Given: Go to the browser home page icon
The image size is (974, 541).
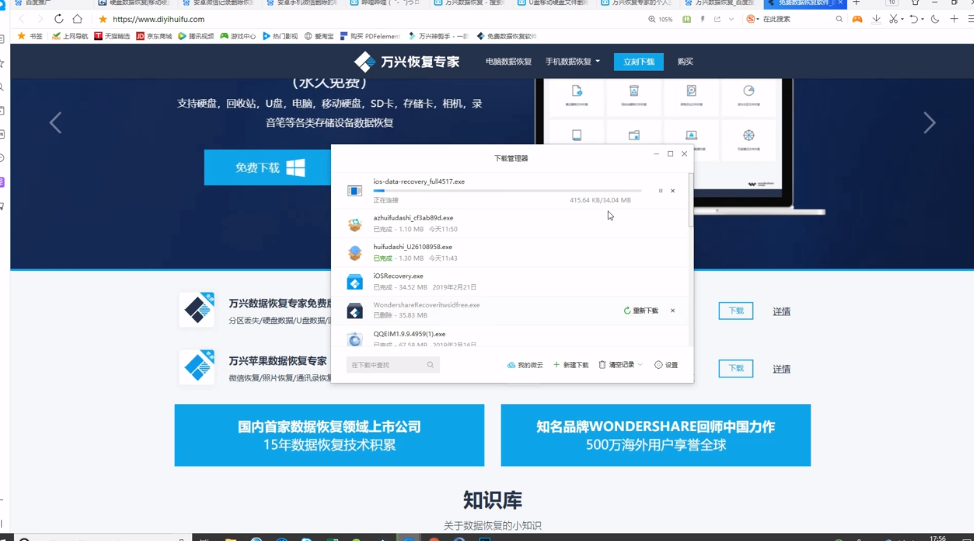Looking at the screenshot, I should pyautogui.click(x=78, y=19).
